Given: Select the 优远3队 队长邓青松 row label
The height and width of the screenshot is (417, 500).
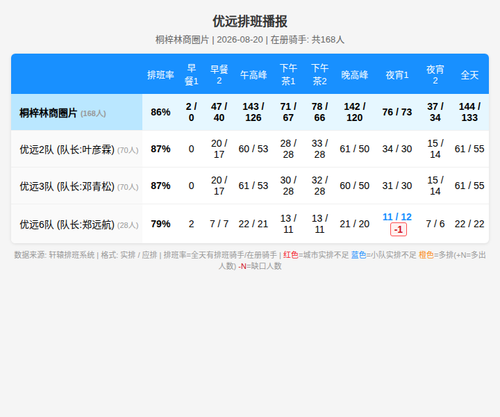Looking at the screenshot, I should pos(79,186).
